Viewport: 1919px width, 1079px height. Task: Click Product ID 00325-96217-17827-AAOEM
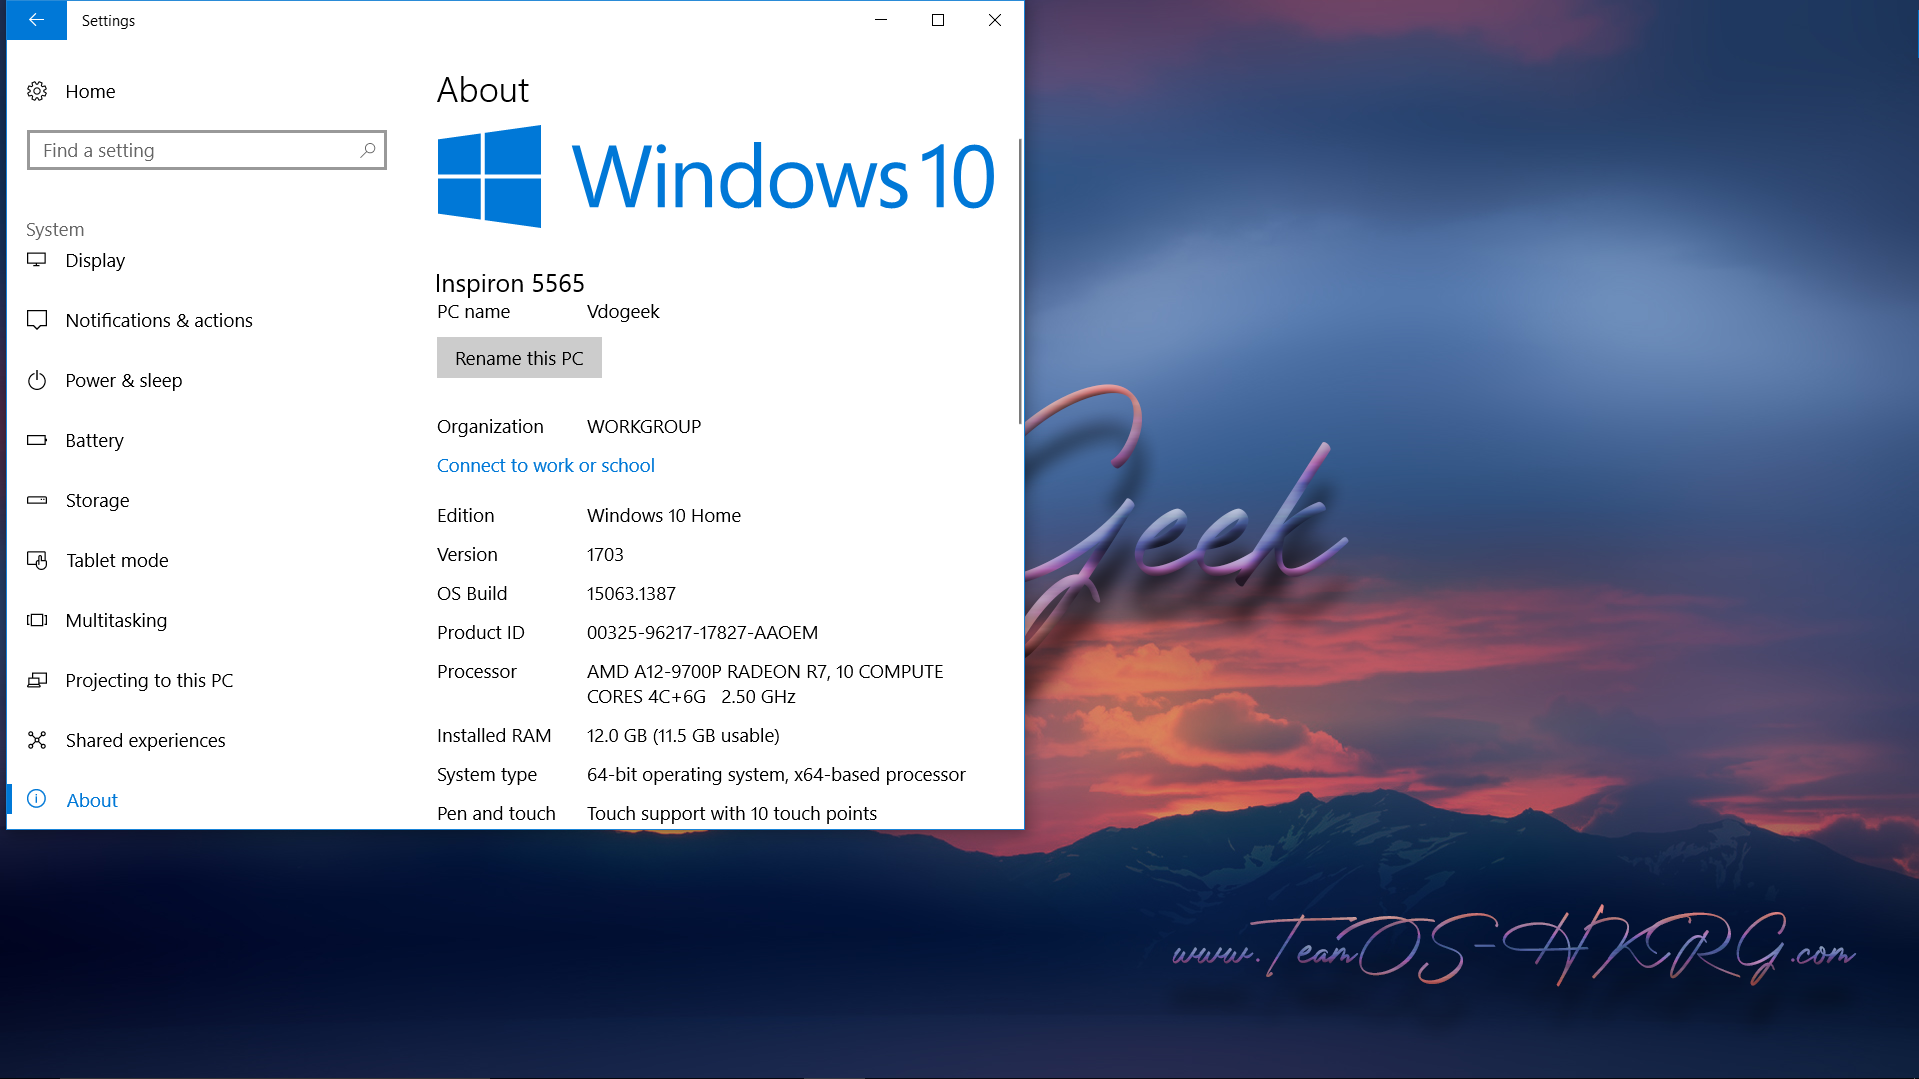702,632
